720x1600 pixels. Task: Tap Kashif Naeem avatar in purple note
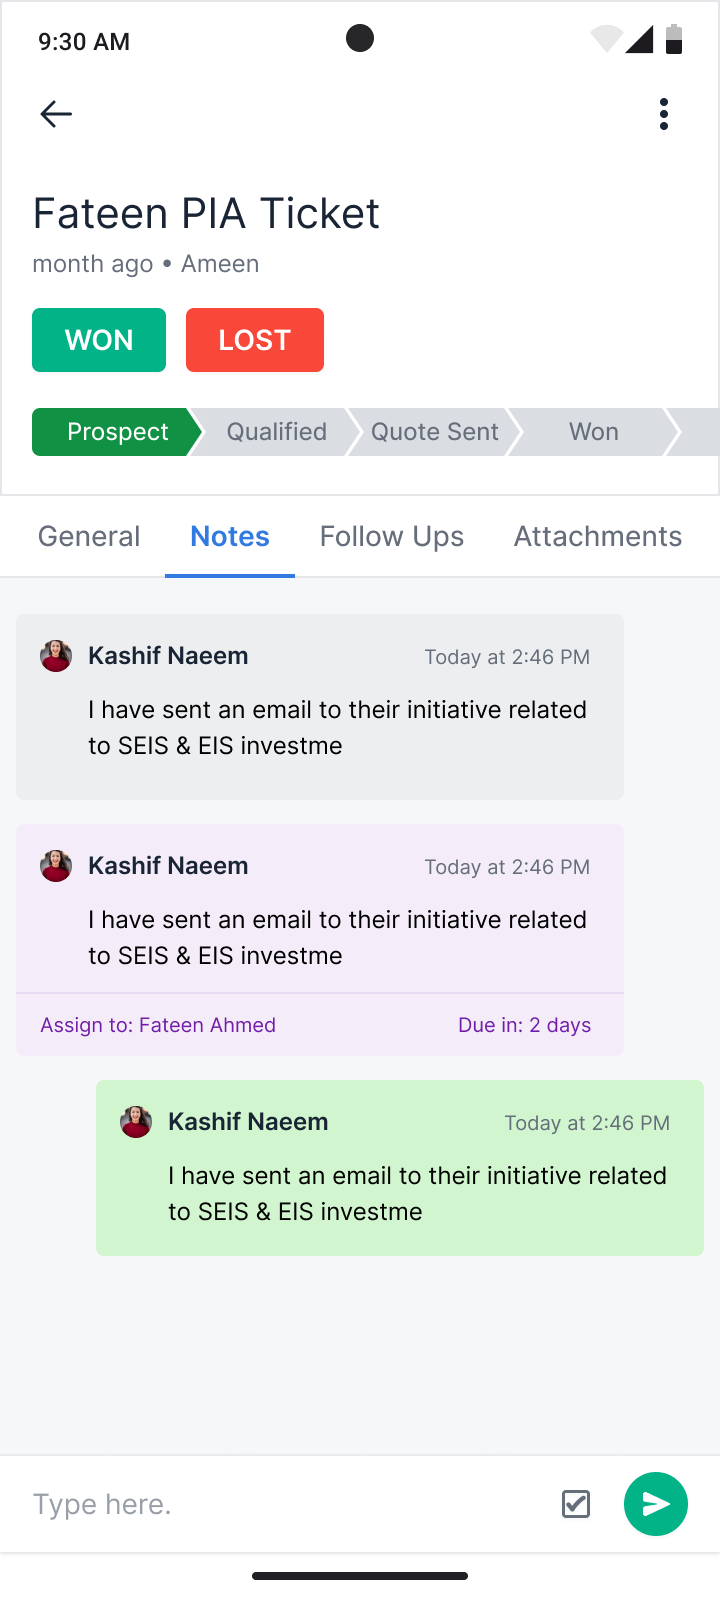(56, 866)
